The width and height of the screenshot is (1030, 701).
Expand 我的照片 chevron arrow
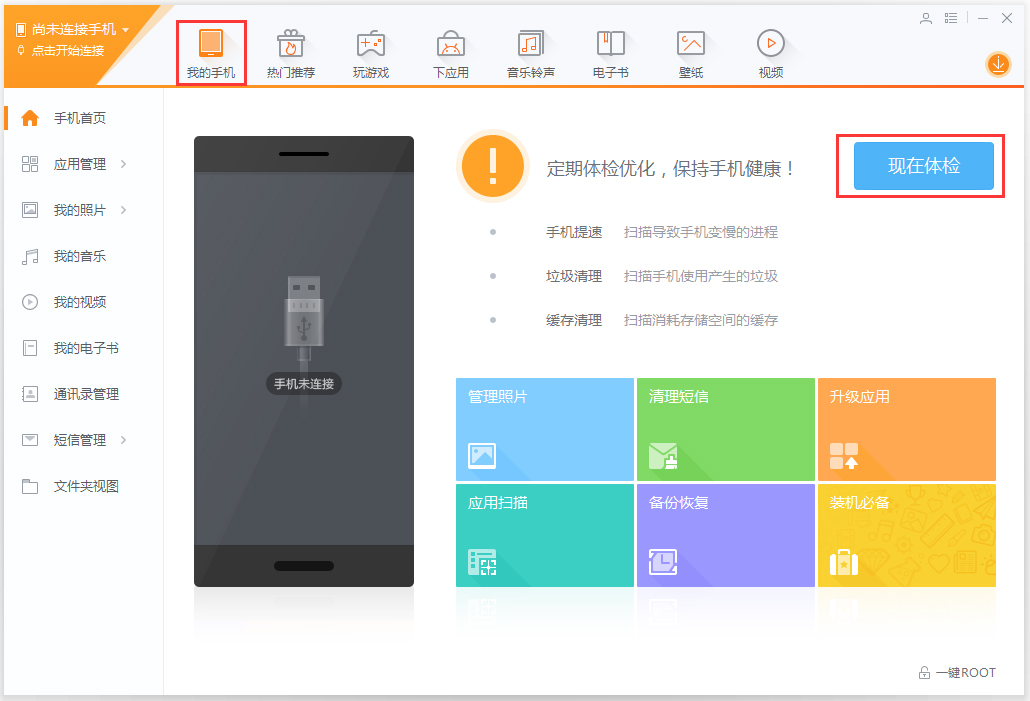click(x=123, y=210)
